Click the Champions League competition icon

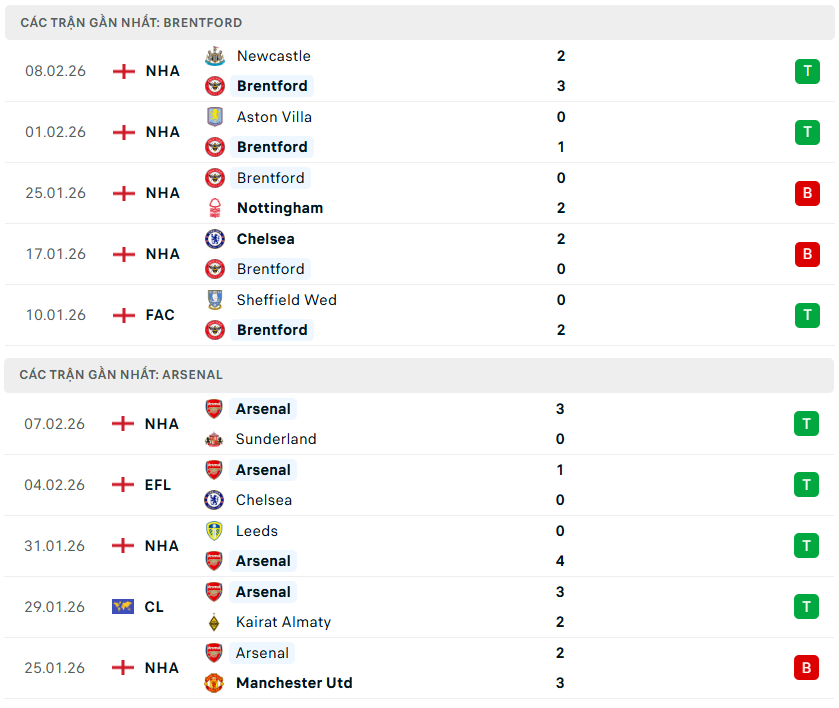pyautogui.click(x=121, y=606)
